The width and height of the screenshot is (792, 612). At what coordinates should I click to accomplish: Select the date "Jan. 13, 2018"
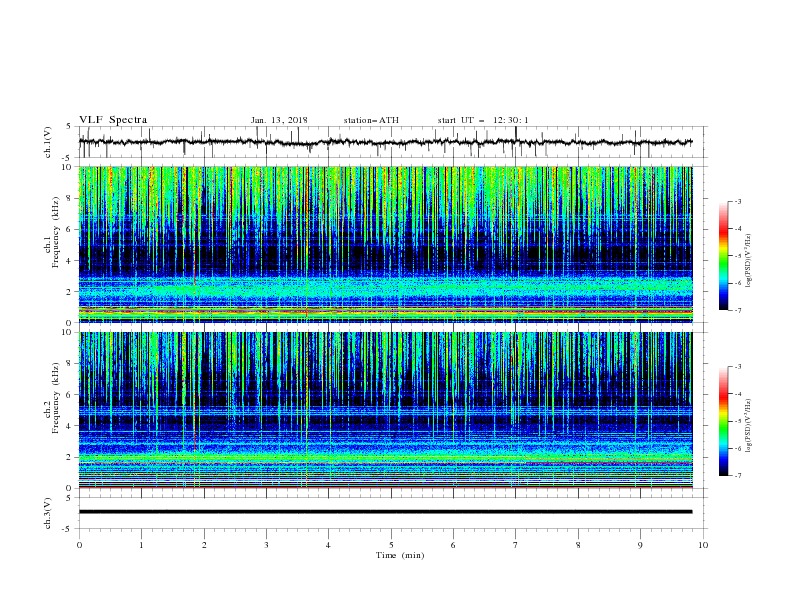coord(279,120)
